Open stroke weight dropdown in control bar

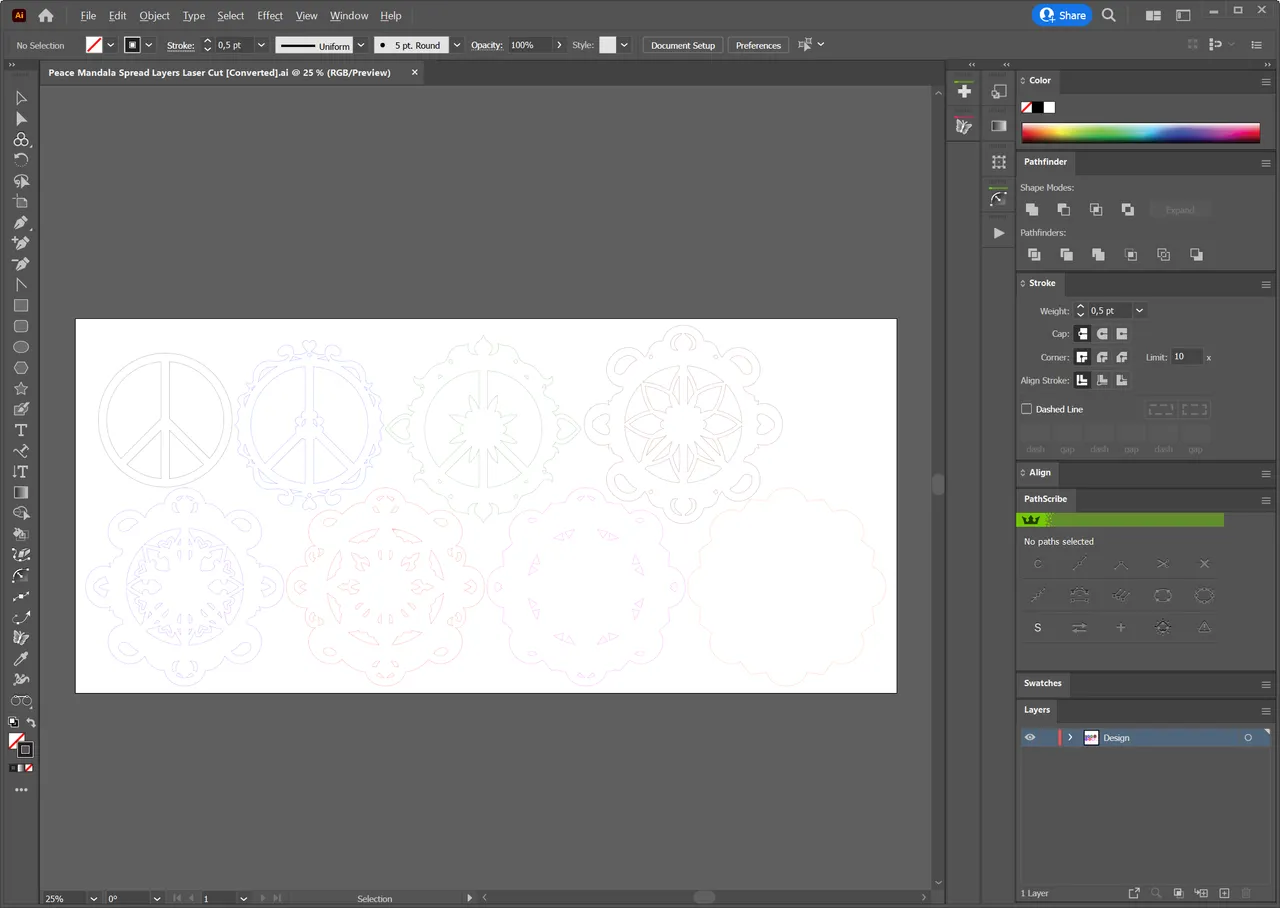[x=261, y=45]
